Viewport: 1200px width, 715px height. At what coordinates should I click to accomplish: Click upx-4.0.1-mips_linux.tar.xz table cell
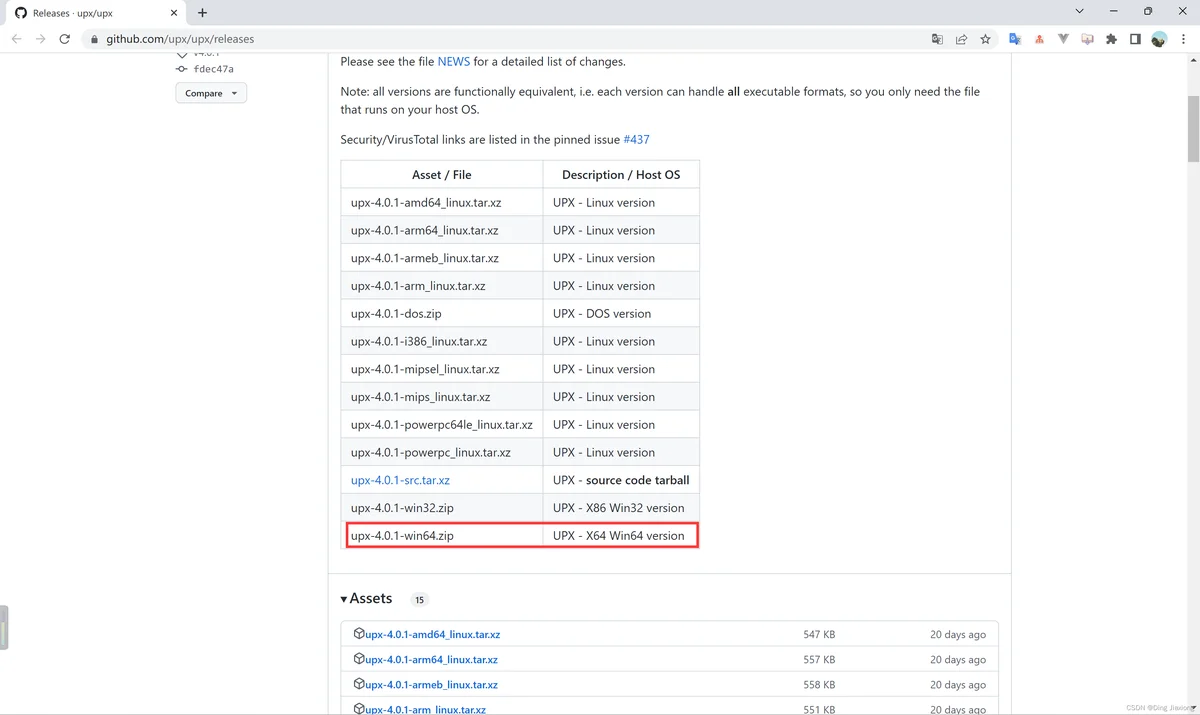tap(442, 397)
